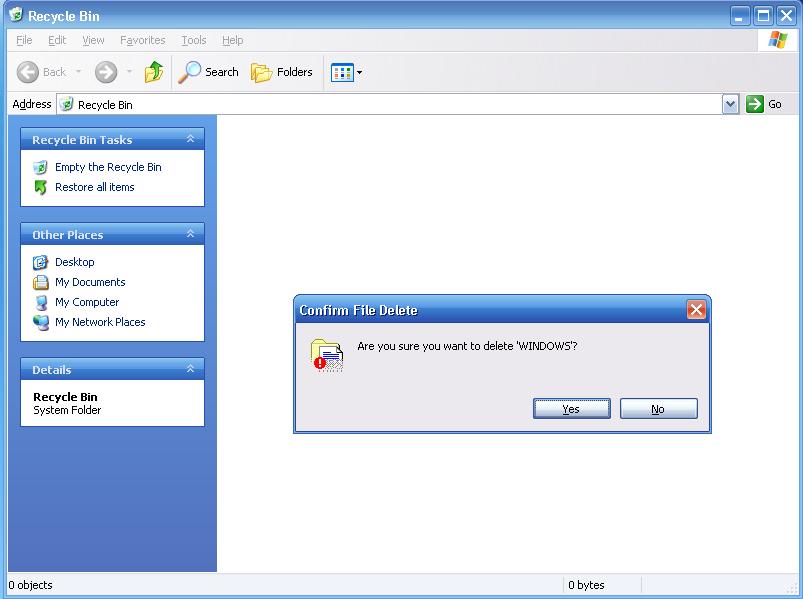Open the My Network Places link
This screenshot has width=803, height=599.
(x=100, y=322)
